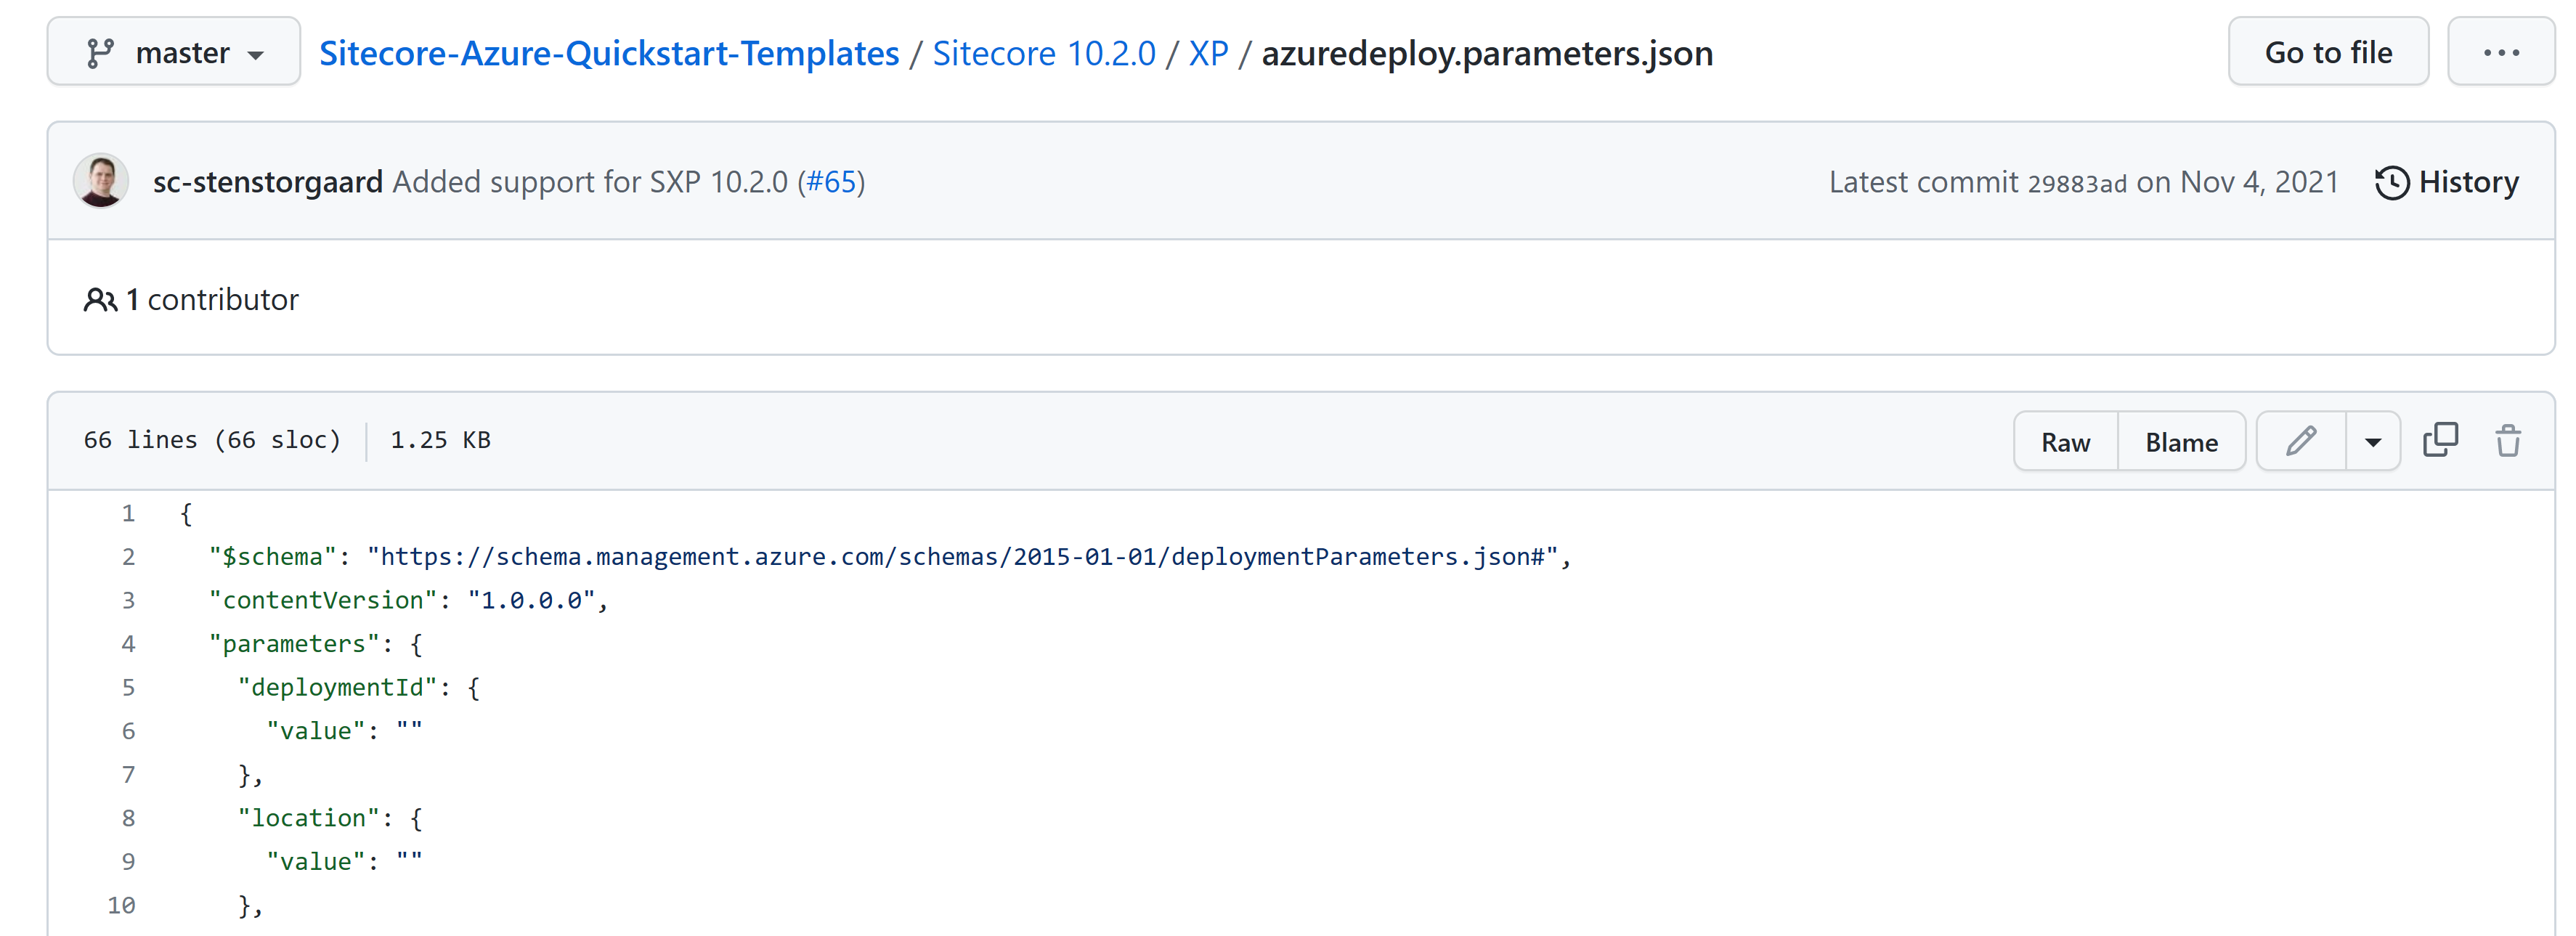This screenshot has height=936, width=2576.
Task: Expand the edit options dropdown arrow
Action: (x=2373, y=441)
